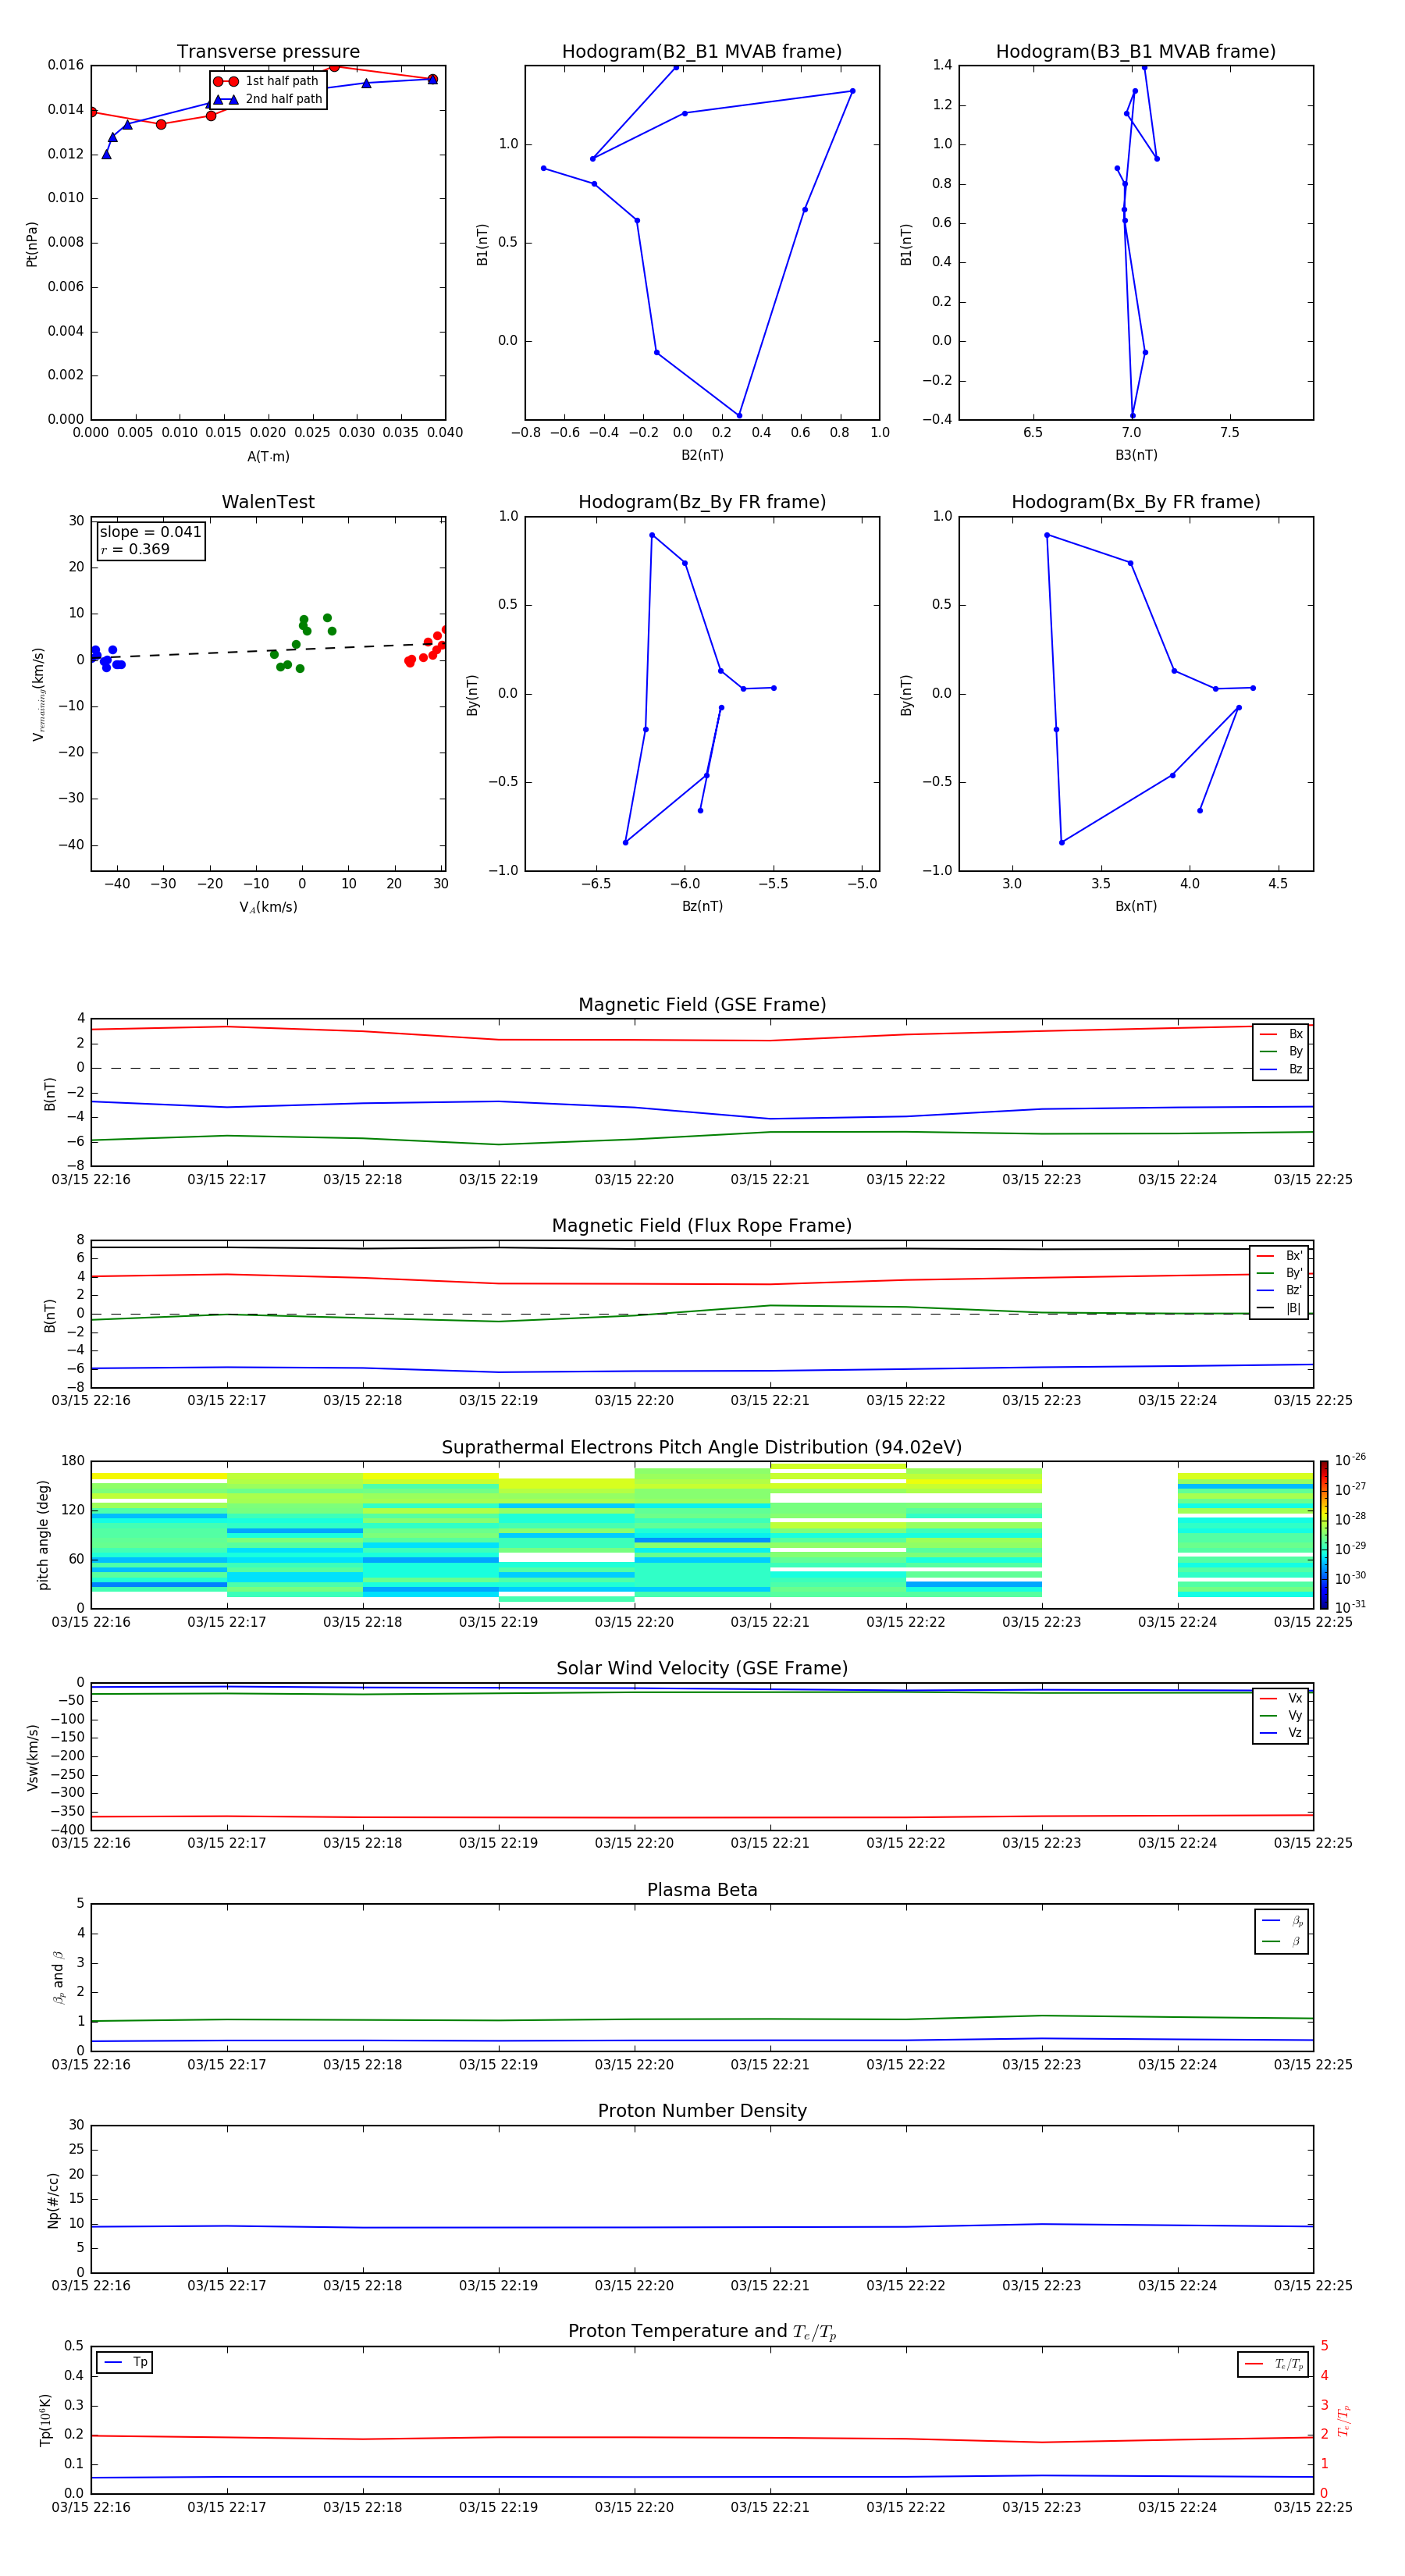Select Vz entry in solar wind legend
This screenshot has width=1405, height=2576.
coord(1281,1732)
